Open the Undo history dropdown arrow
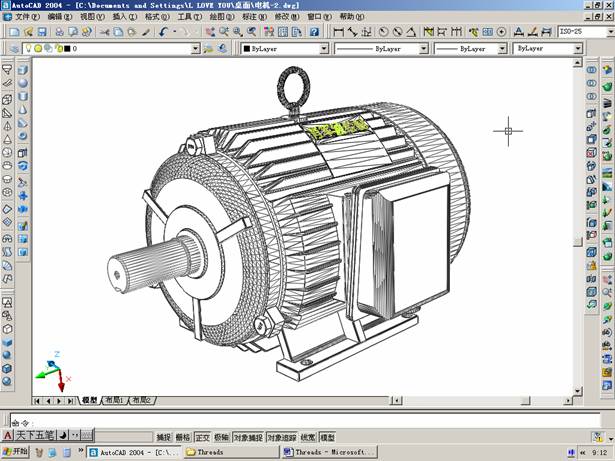Viewport: 615px width, 461px height. [174, 32]
